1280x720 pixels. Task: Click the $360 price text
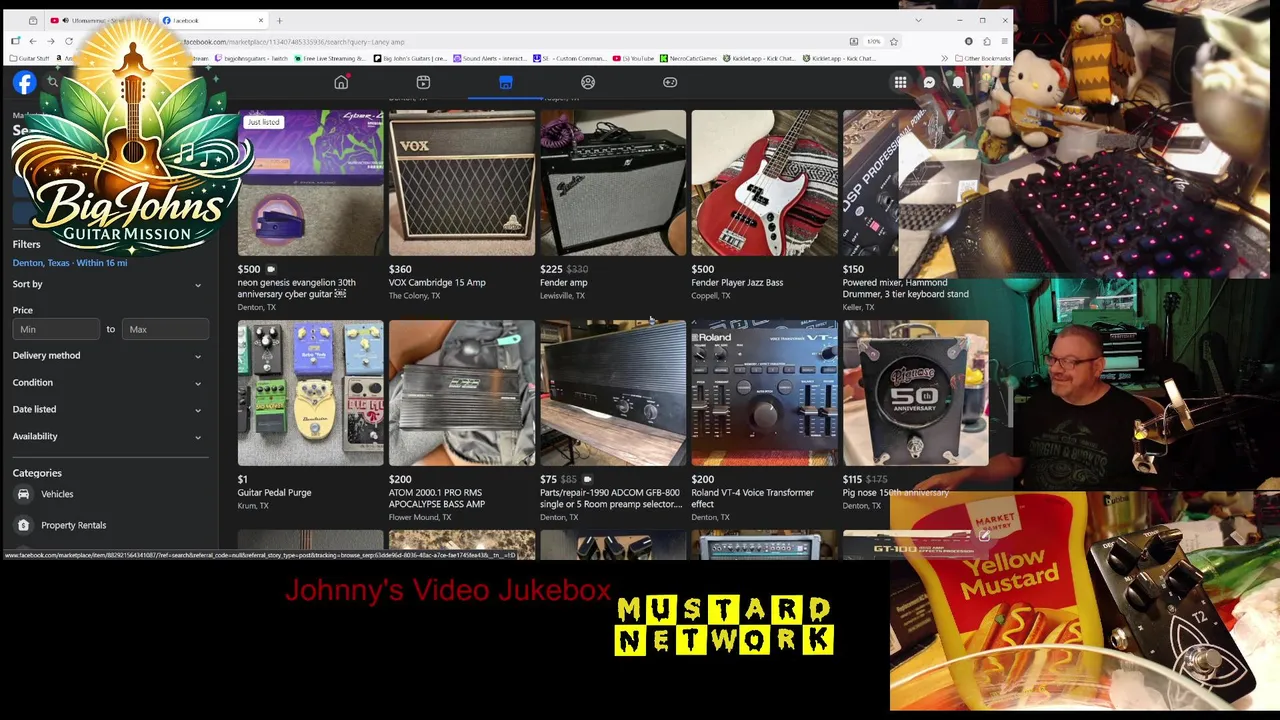(400, 269)
